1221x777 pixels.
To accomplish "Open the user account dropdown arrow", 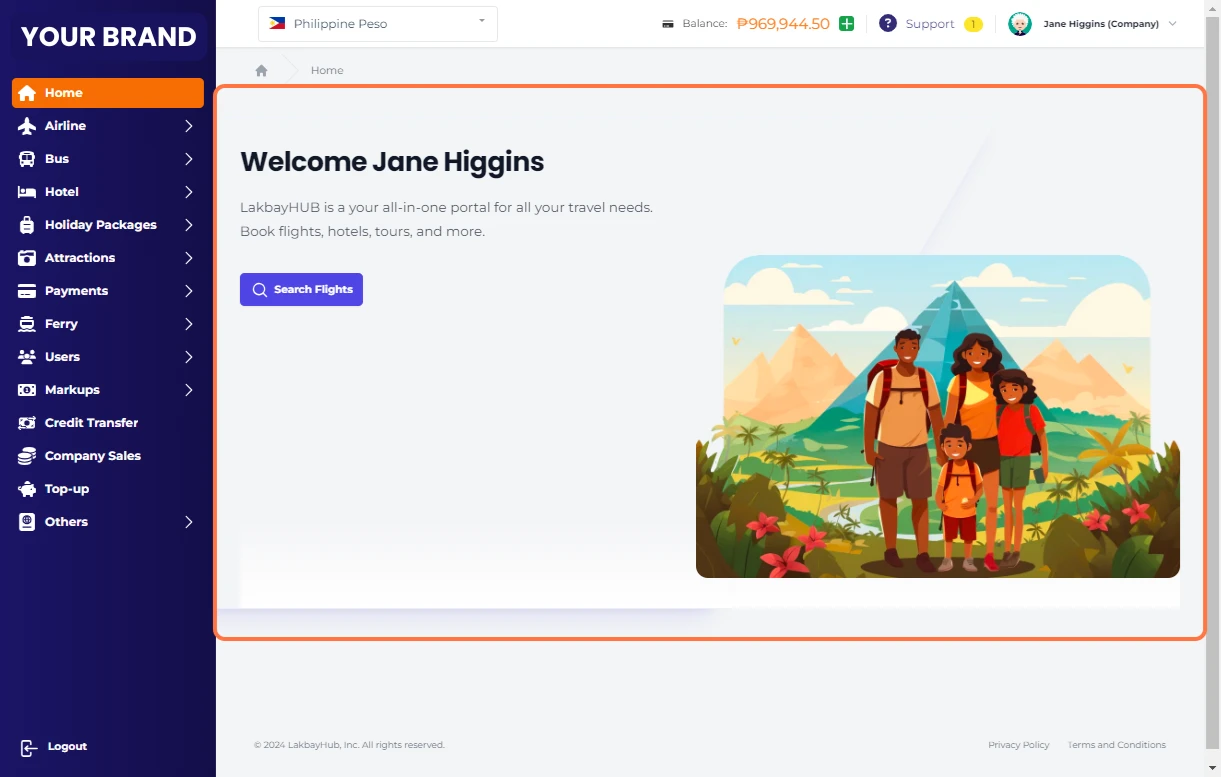I will click(x=1173, y=24).
